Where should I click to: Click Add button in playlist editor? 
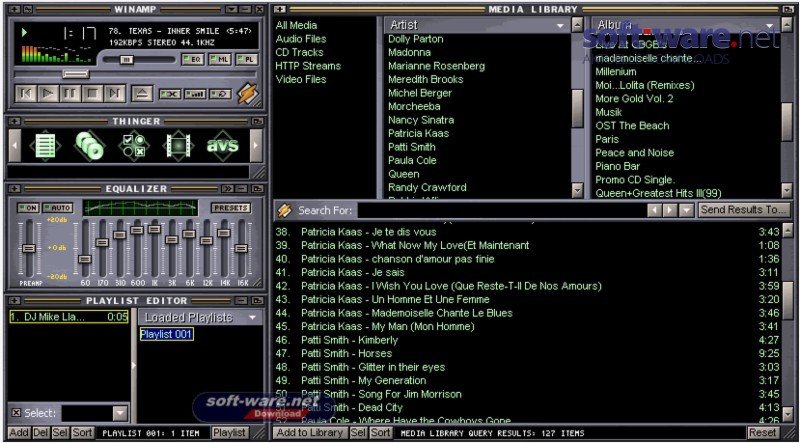point(19,433)
